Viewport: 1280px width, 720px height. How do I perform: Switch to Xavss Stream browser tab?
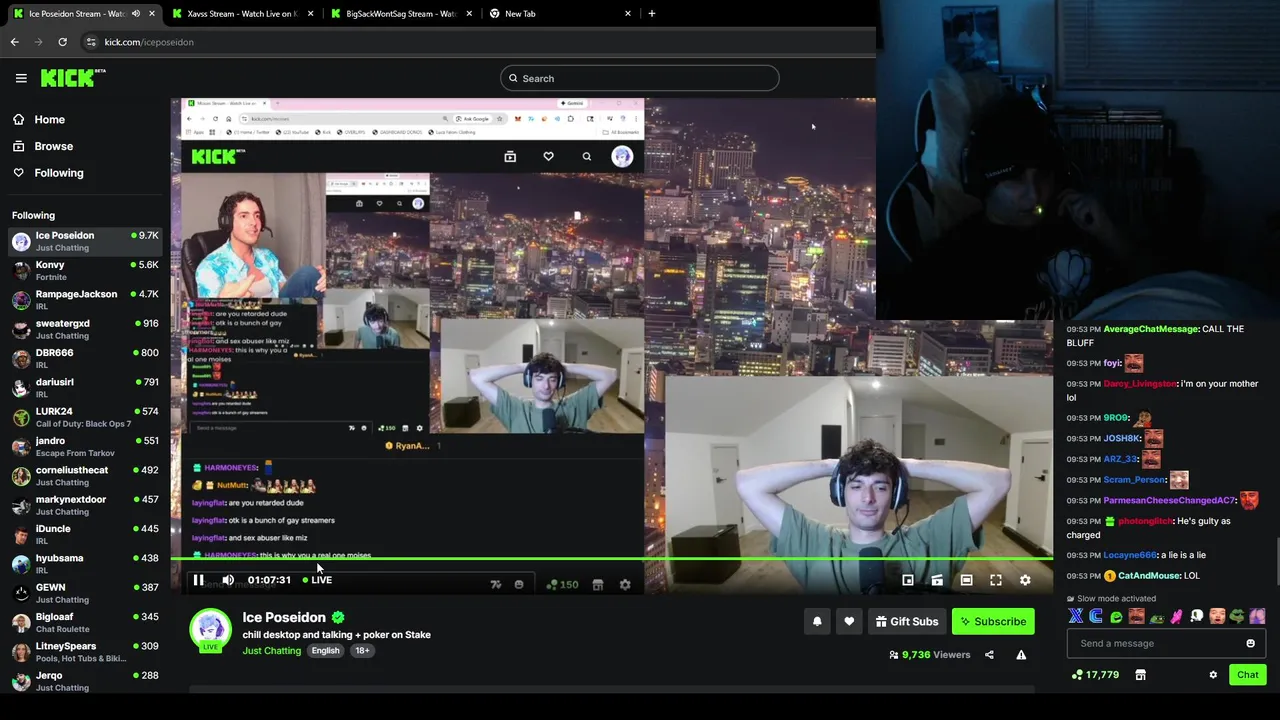tap(245, 14)
